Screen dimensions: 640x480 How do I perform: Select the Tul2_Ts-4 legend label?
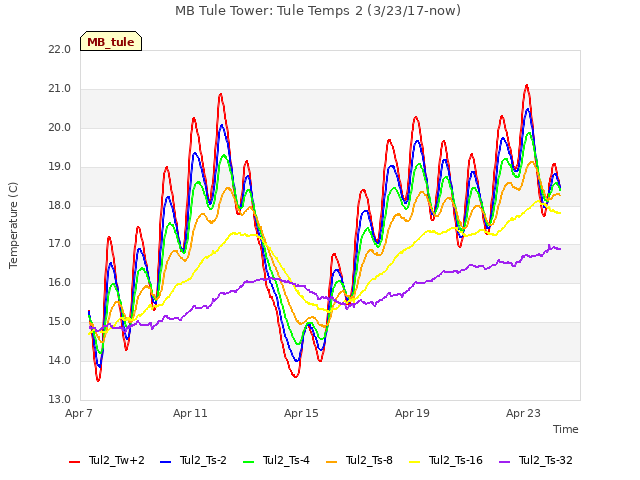pos(287,460)
